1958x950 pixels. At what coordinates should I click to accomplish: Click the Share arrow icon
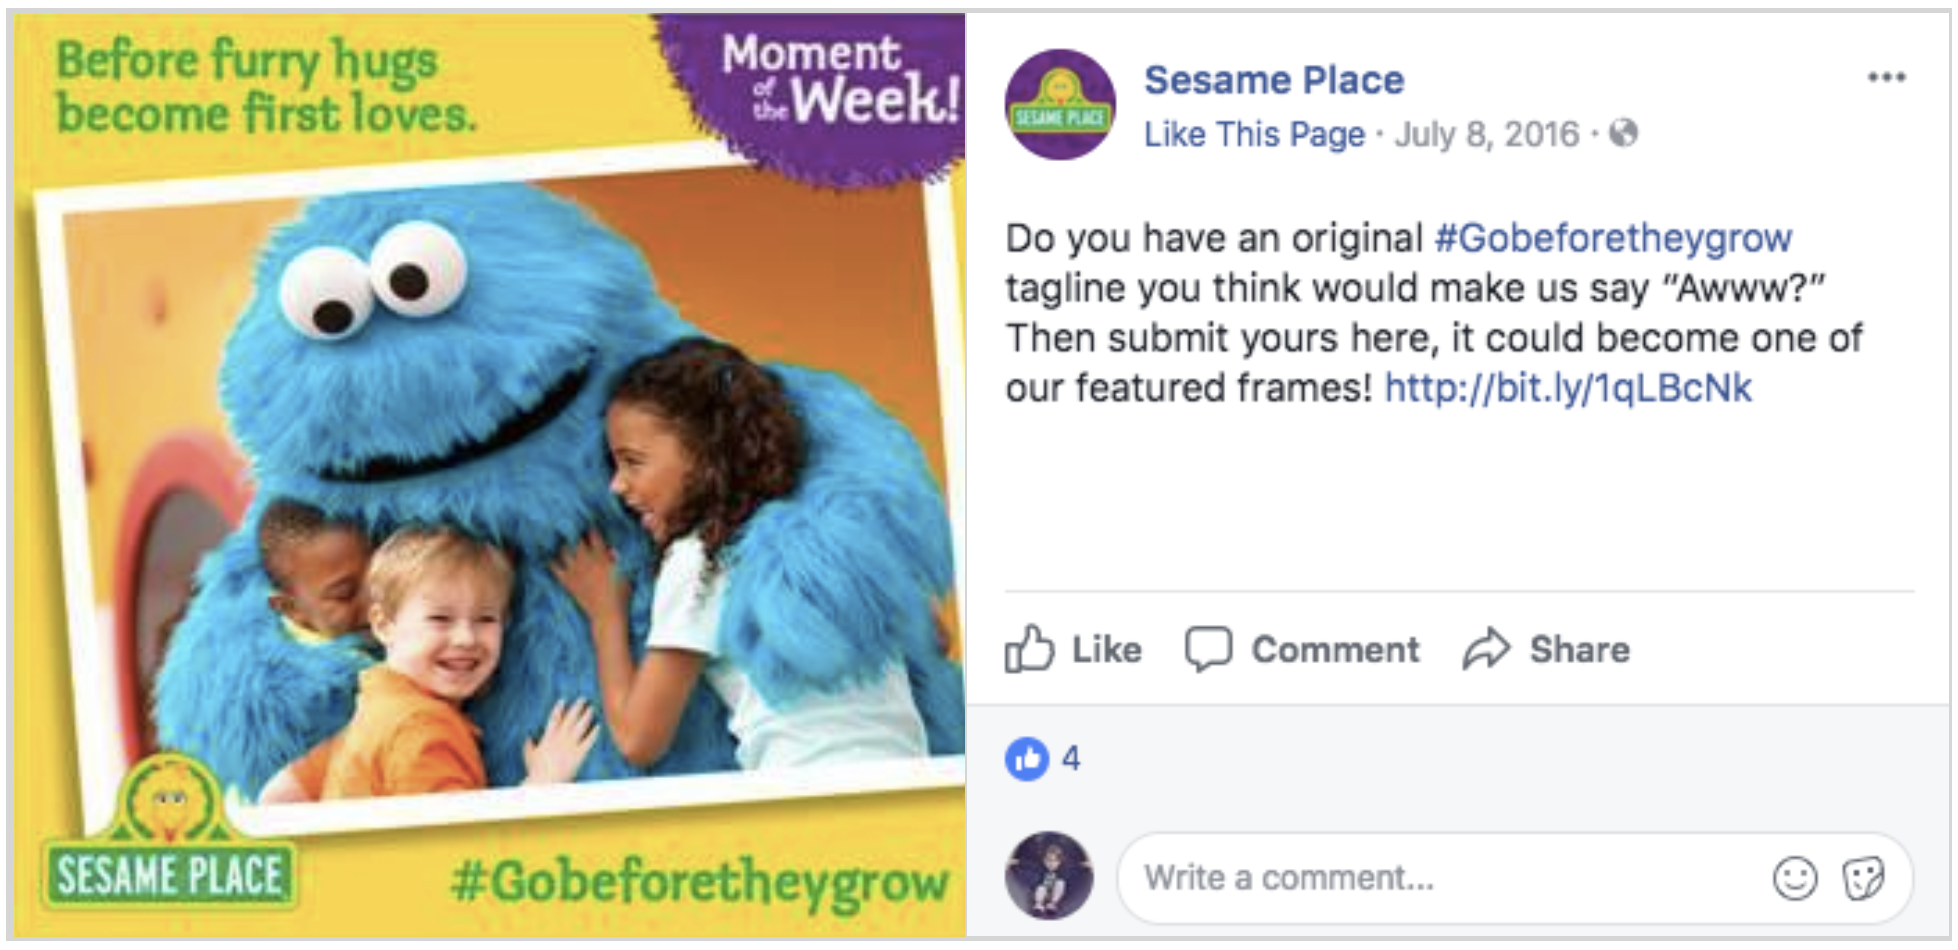pos(1486,650)
